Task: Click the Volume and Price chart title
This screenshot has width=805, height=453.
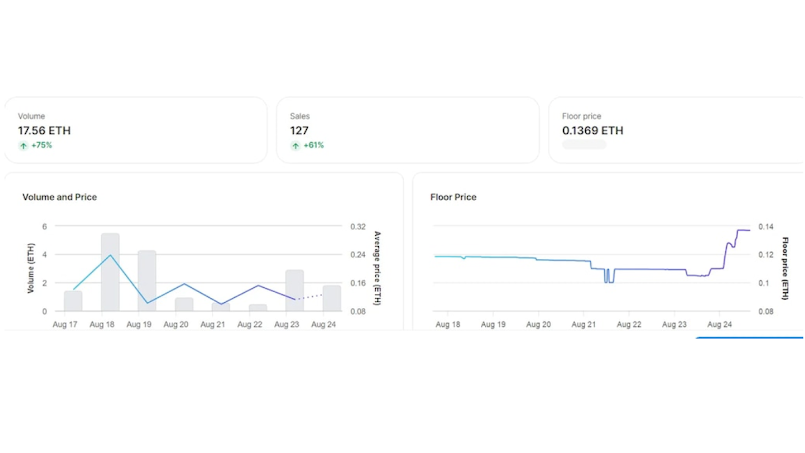Action: click(x=60, y=197)
